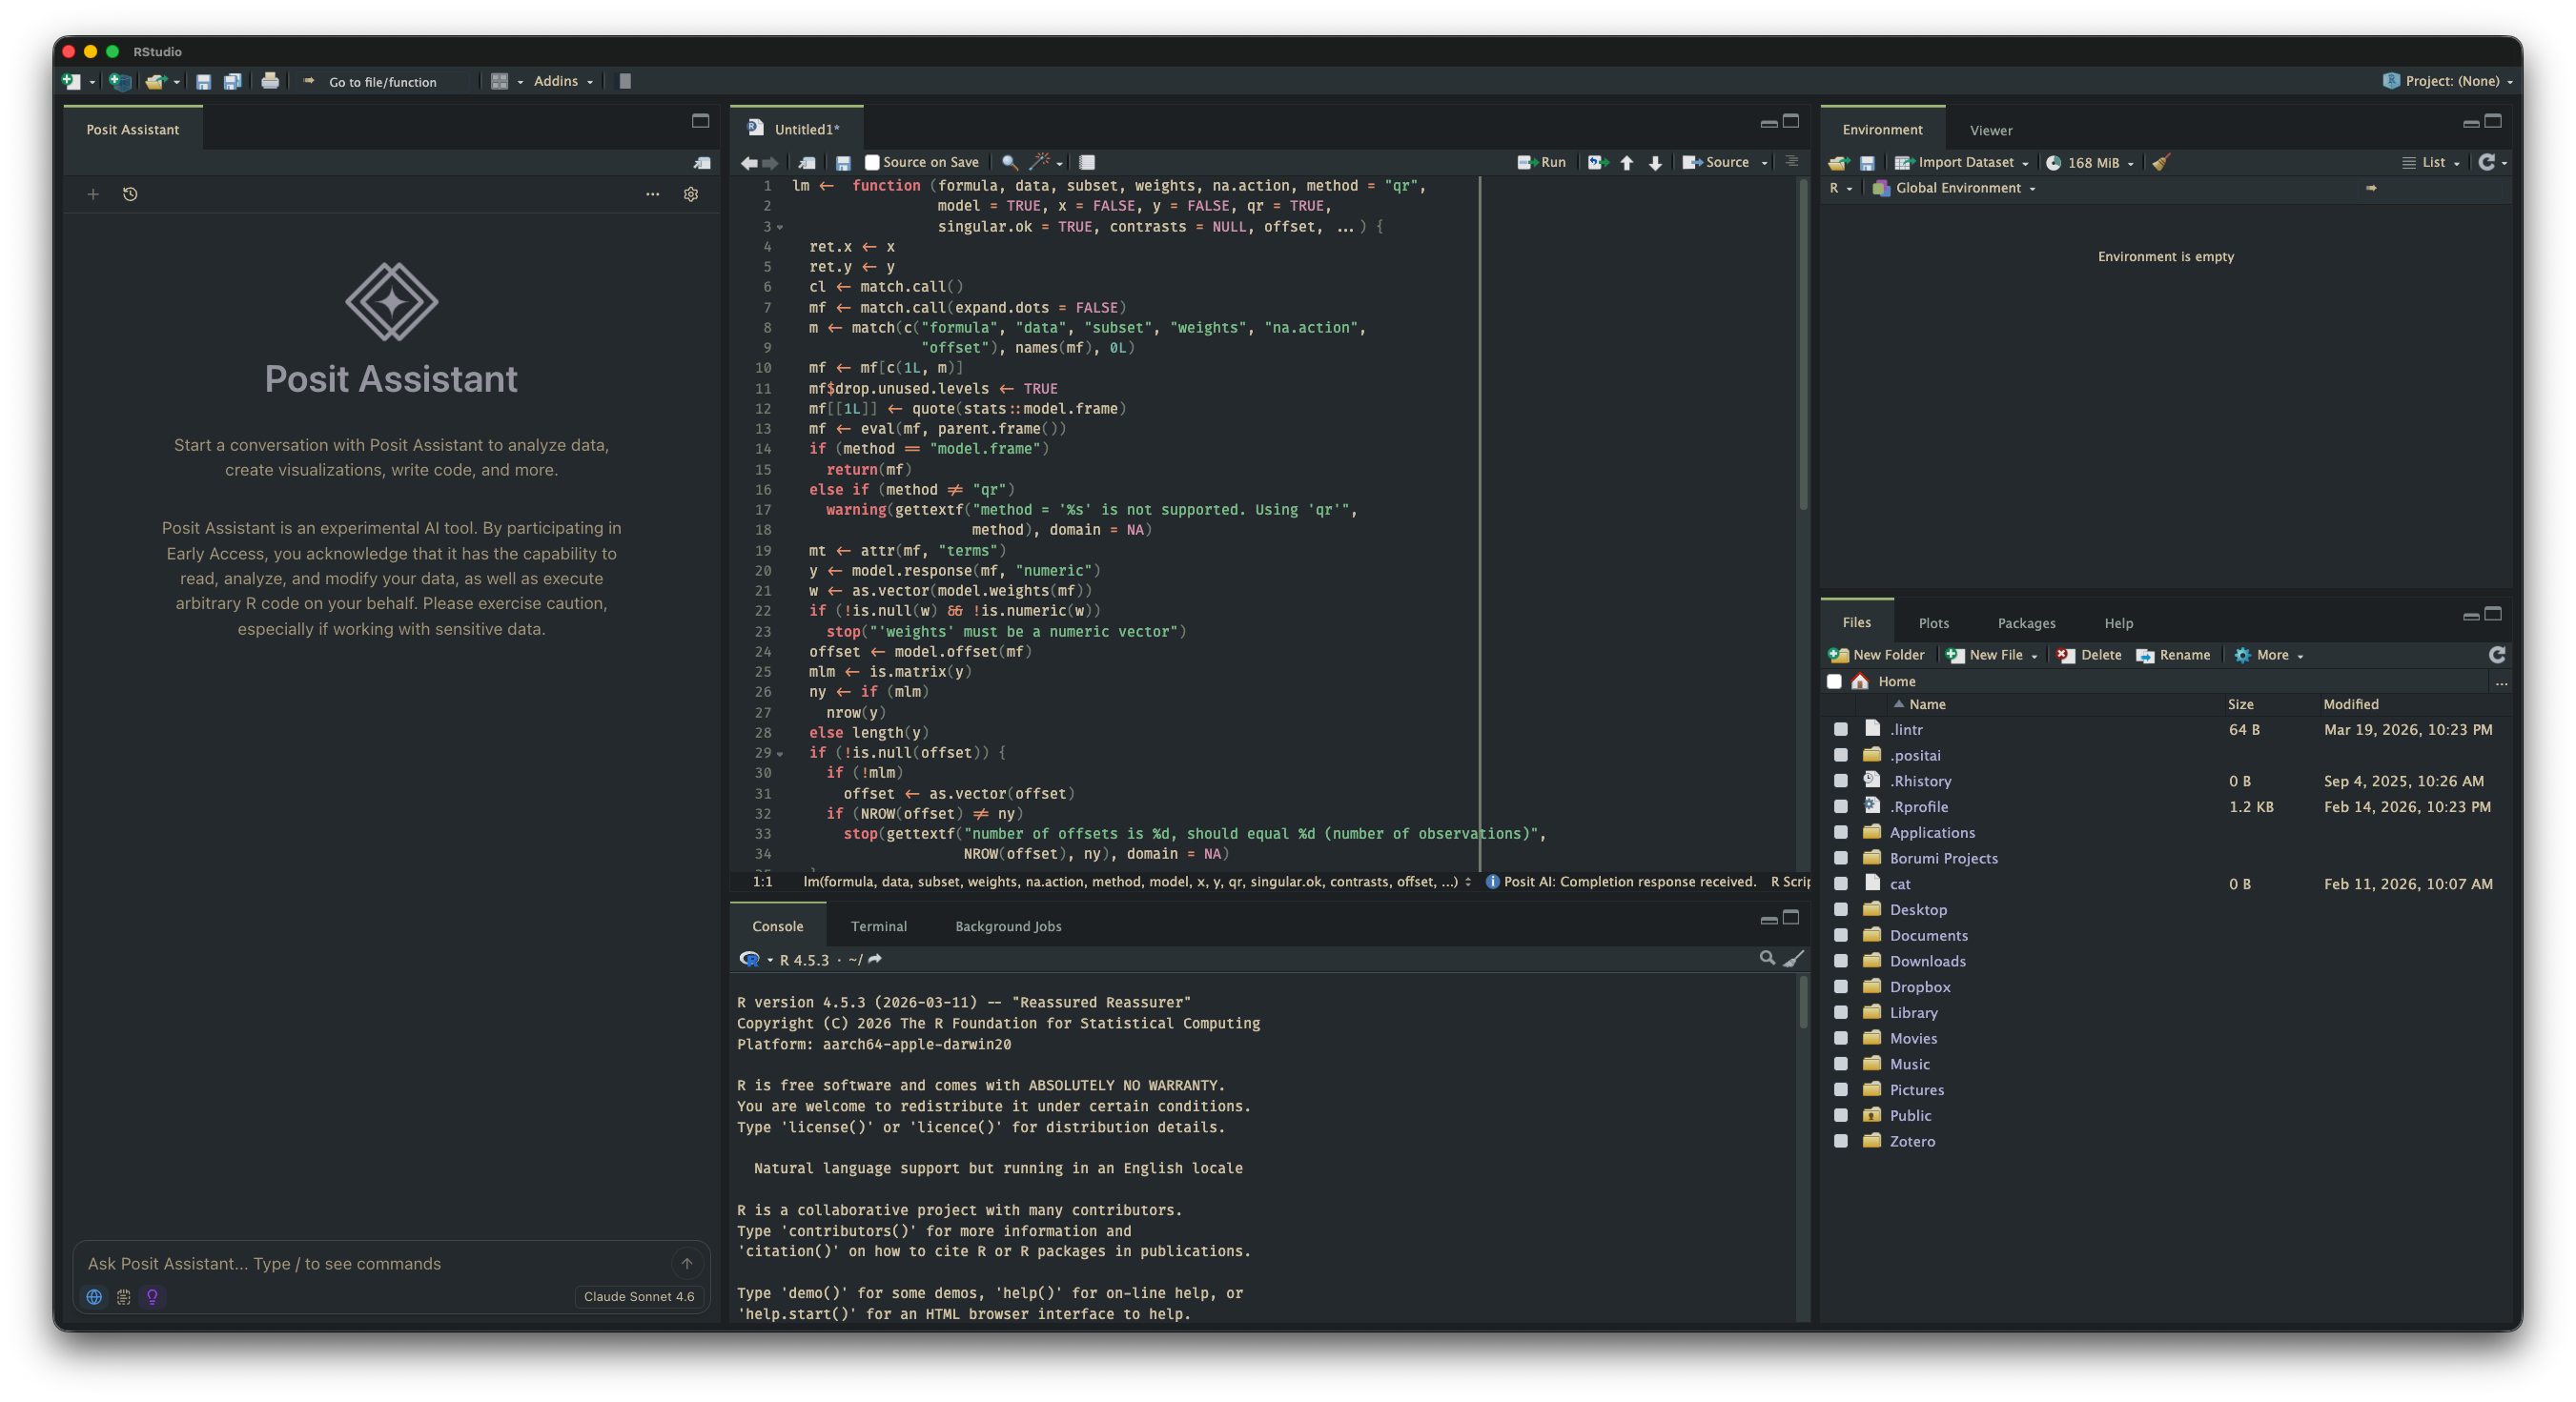Print the current file icon
The image size is (2576, 1402).
270,81
